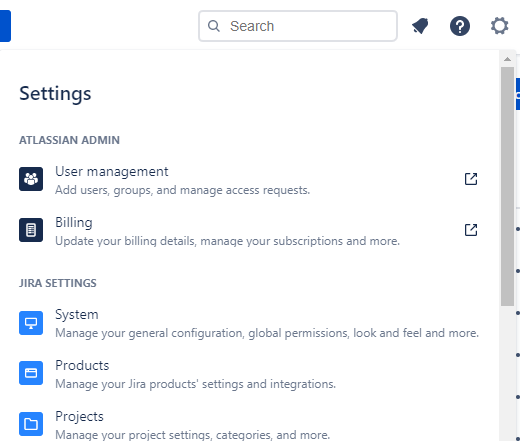Open the notifications bell
Screen dimensions: 520x441
click(420, 26)
